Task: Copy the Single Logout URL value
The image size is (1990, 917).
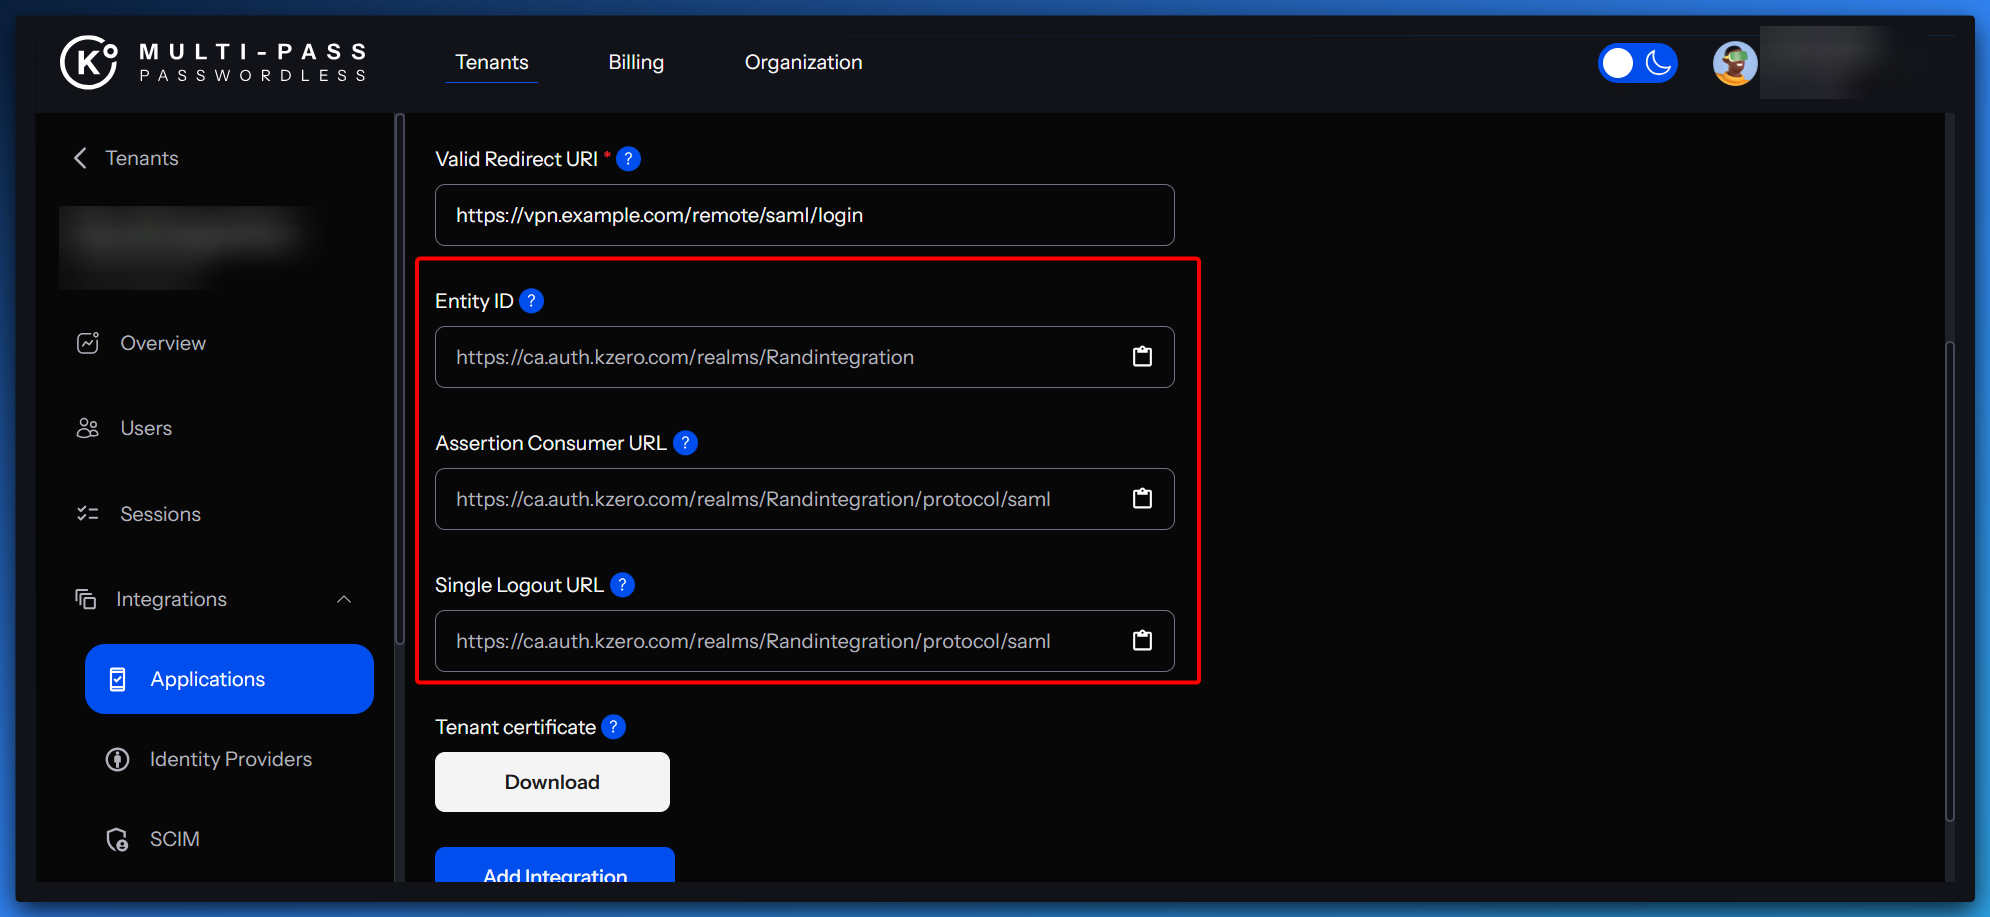Action: (x=1142, y=641)
